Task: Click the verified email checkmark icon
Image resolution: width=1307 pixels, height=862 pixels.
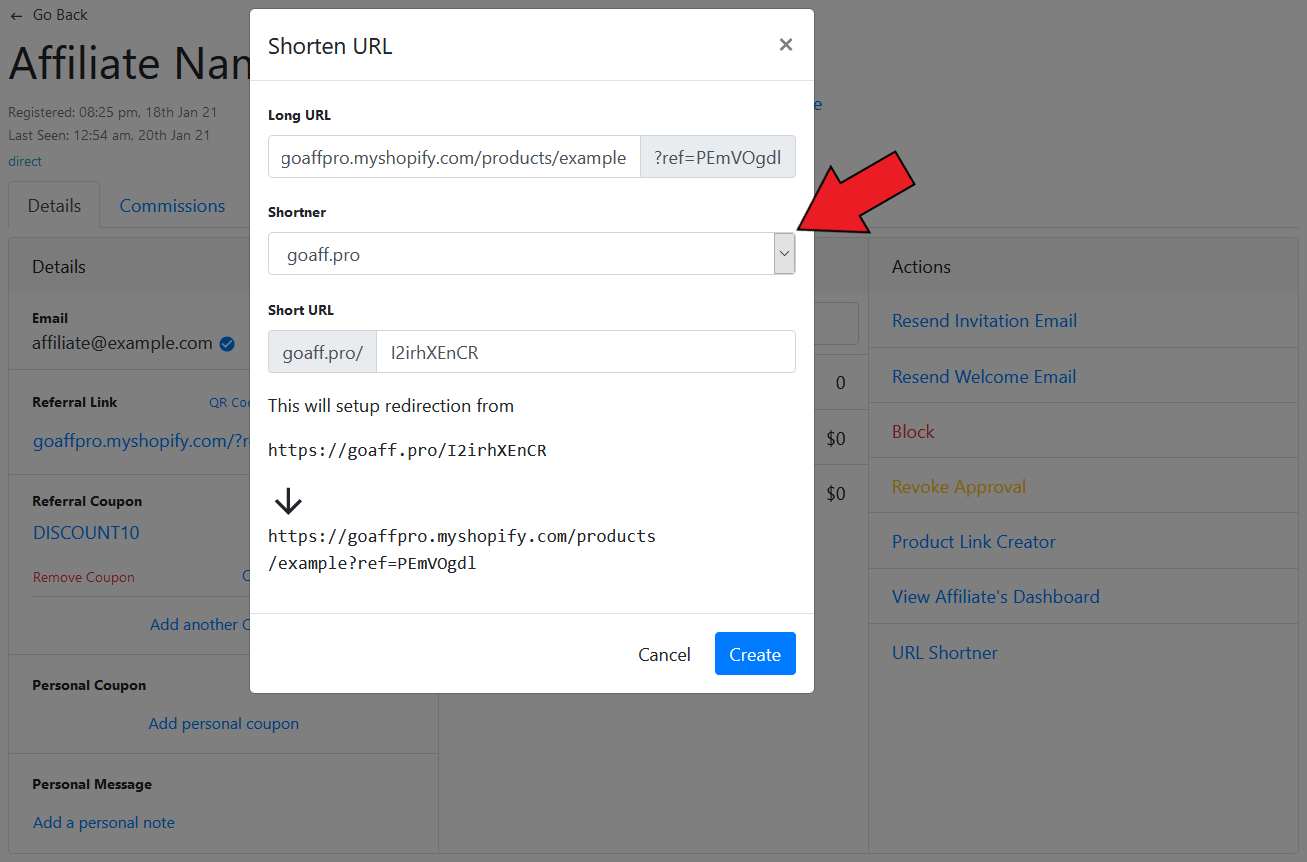Action: coord(227,344)
